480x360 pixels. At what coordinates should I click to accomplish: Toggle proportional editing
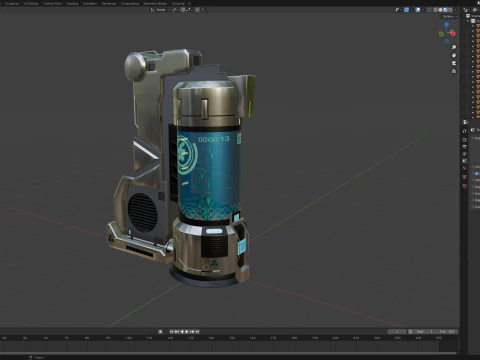(x=197, y=10)
